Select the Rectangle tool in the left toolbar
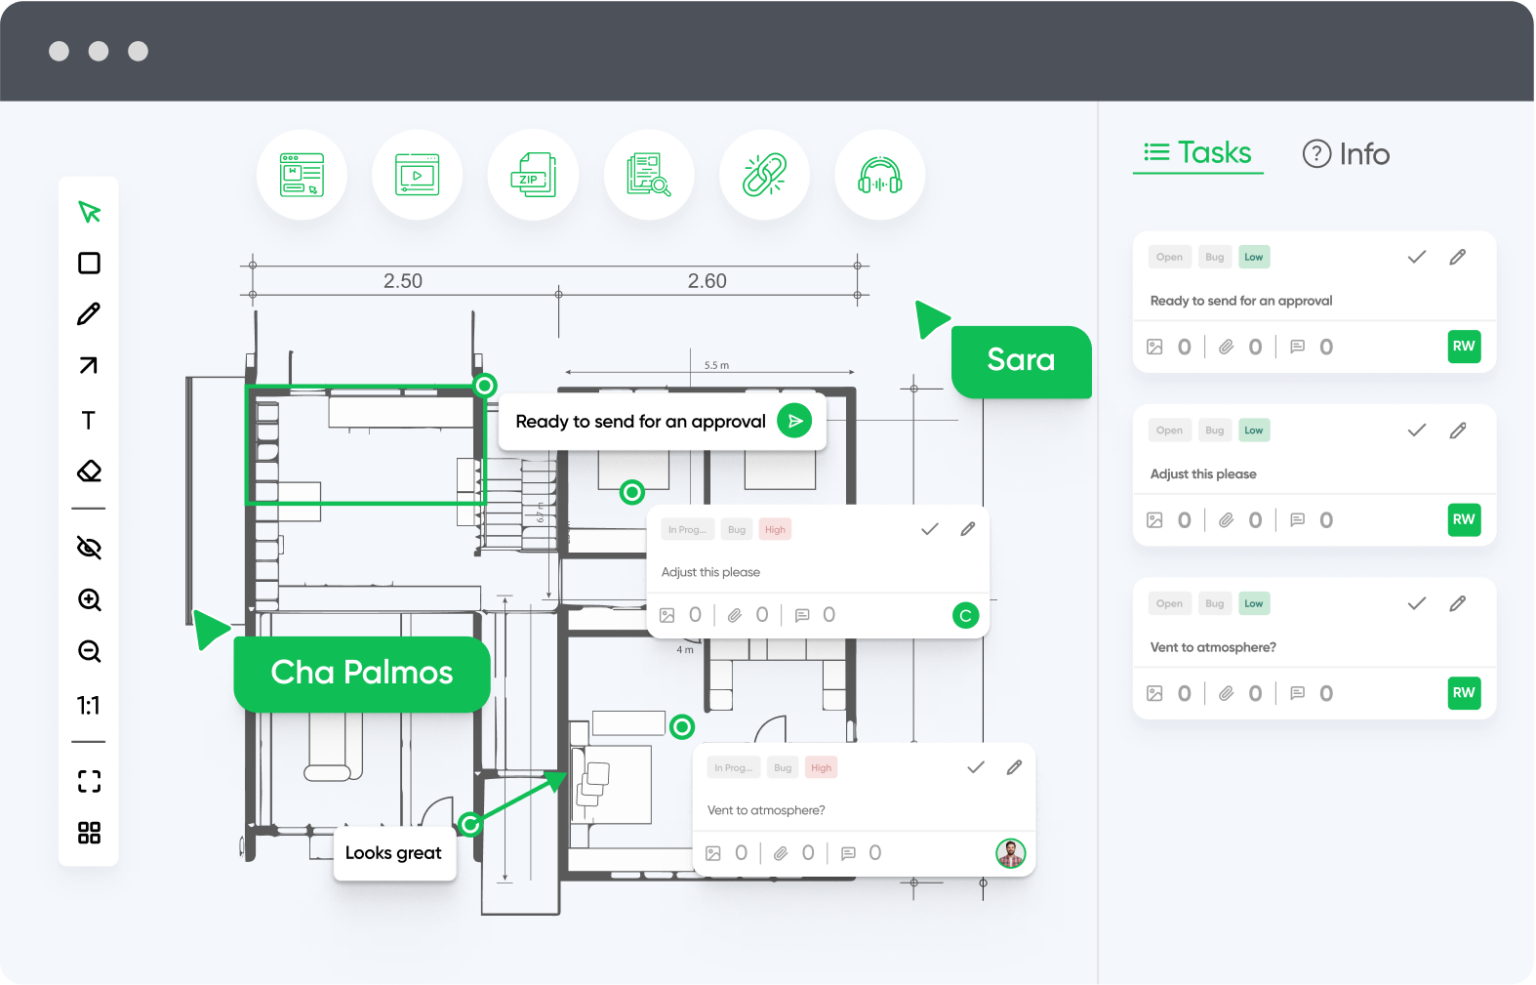1536x985 pixels. coord(88,263)
